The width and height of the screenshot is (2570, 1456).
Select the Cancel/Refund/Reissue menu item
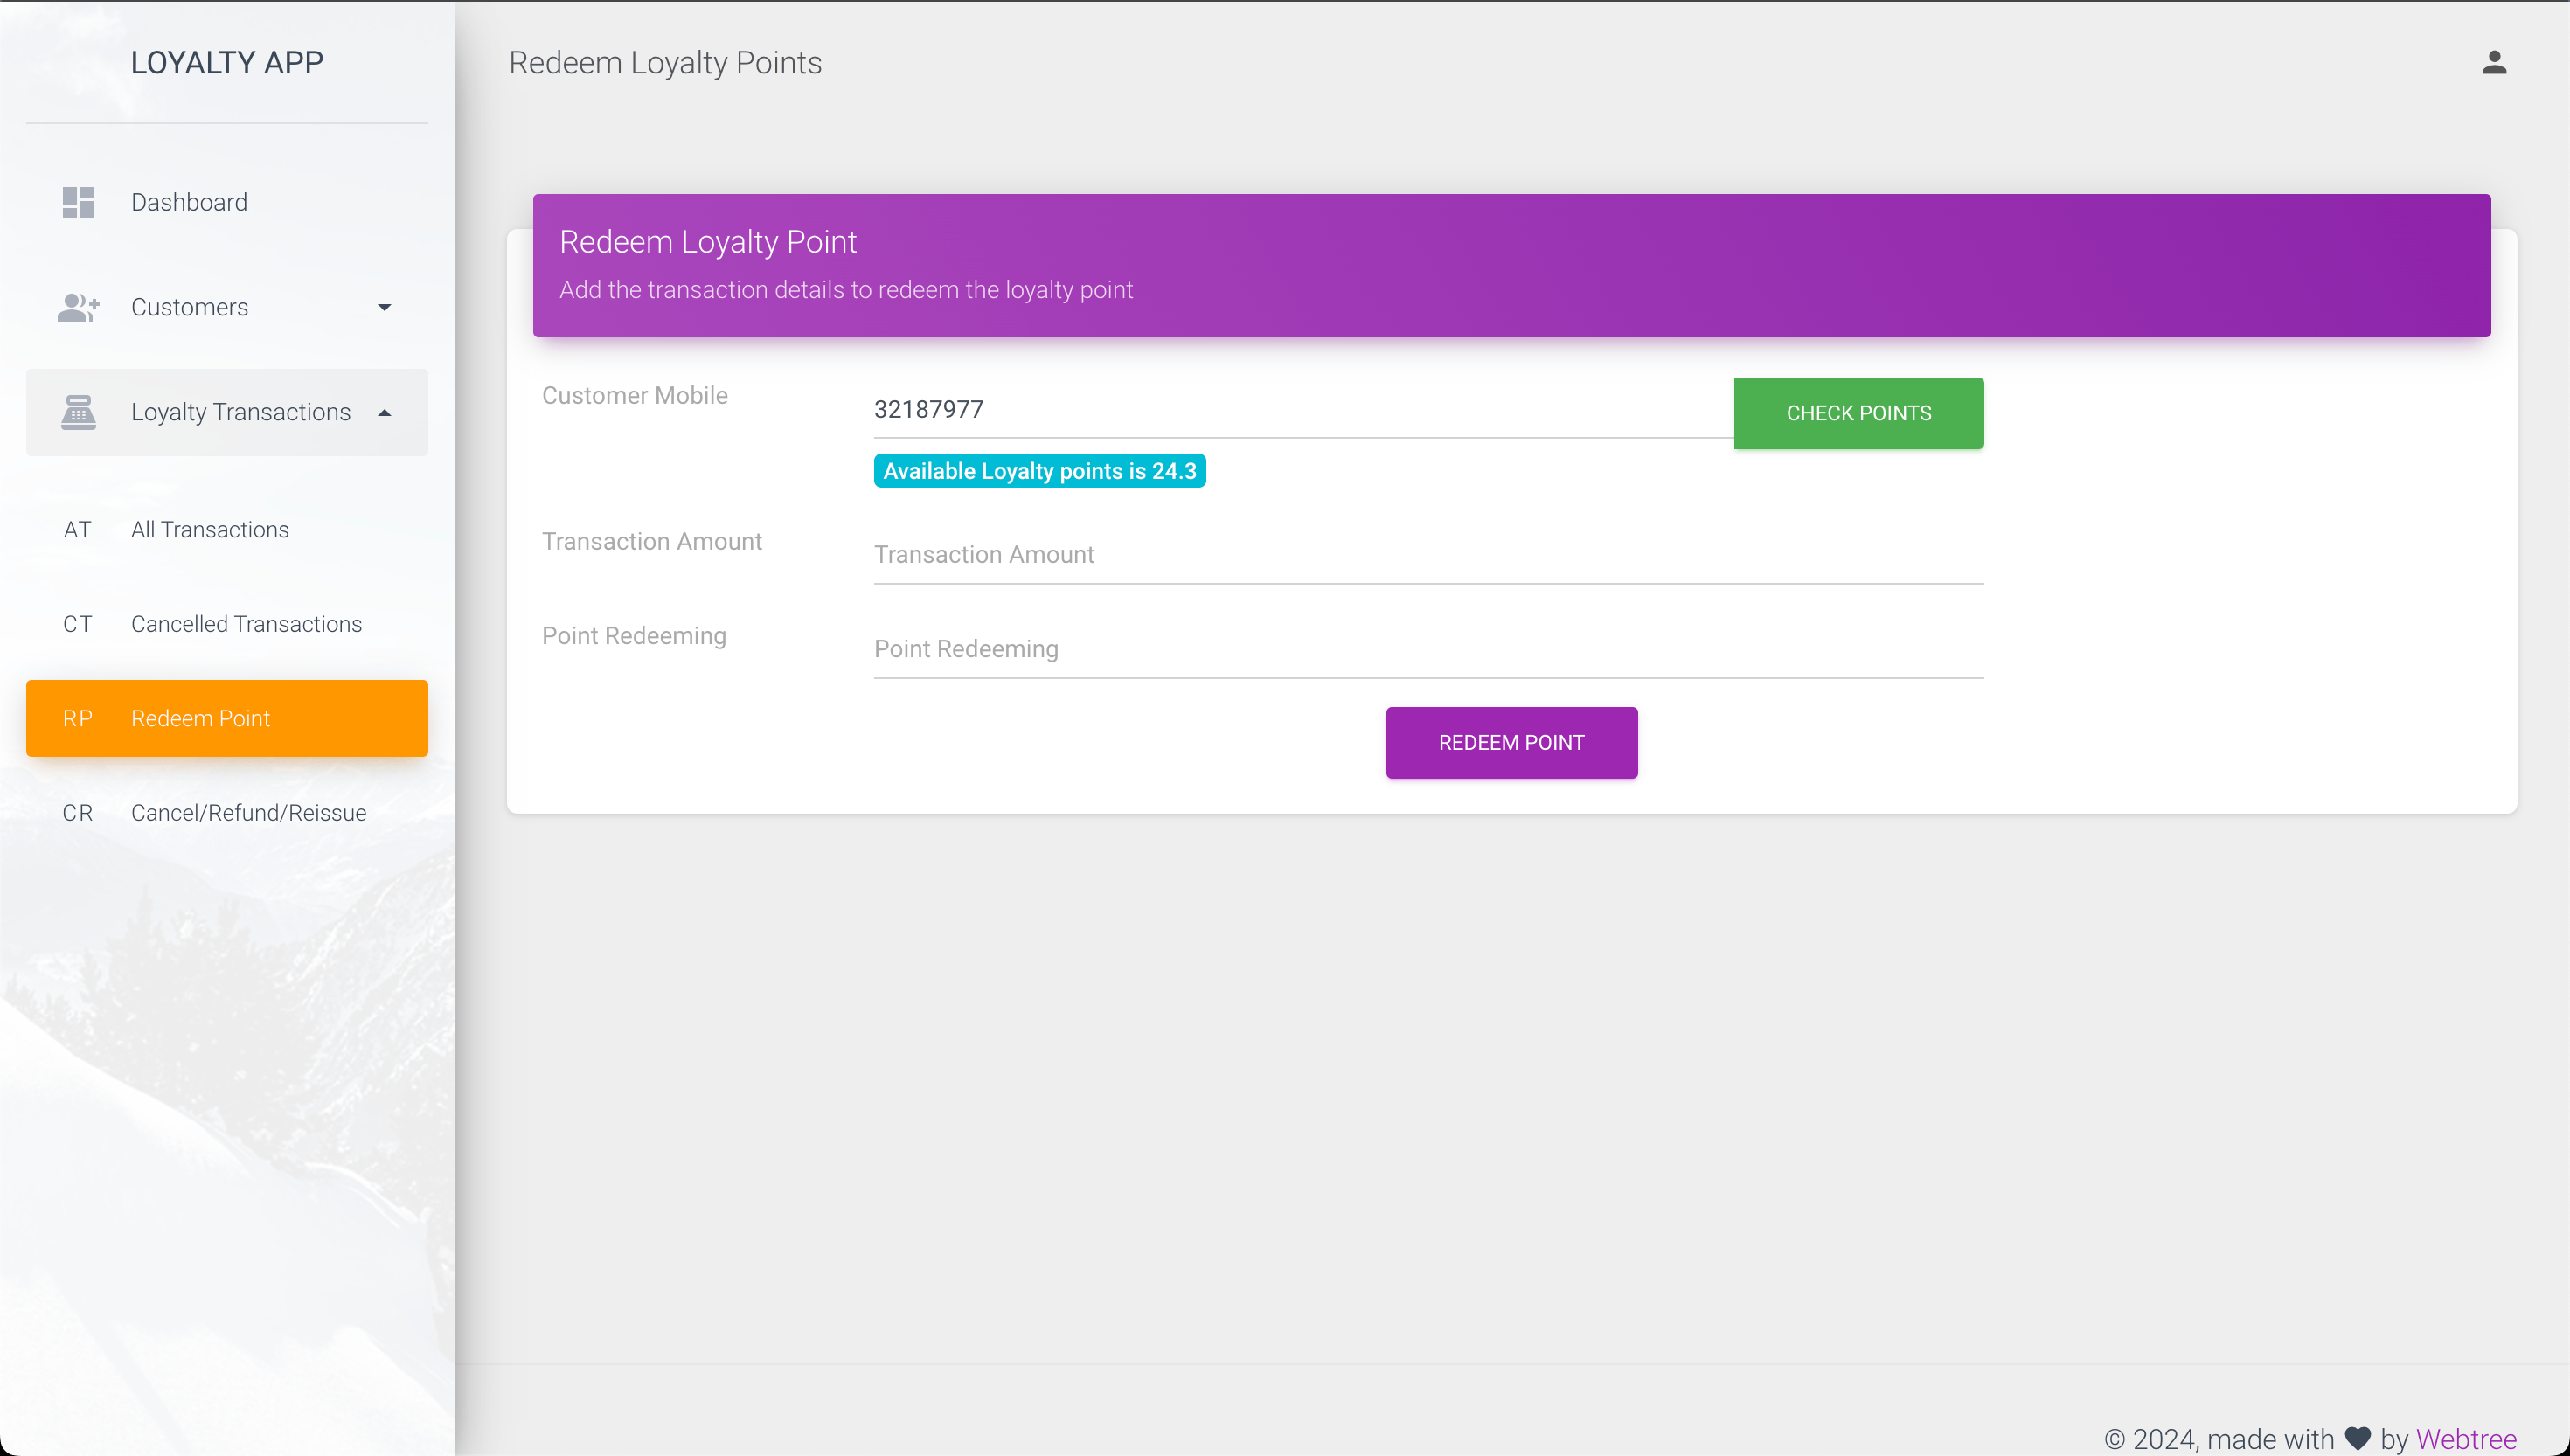click(249, 812)
